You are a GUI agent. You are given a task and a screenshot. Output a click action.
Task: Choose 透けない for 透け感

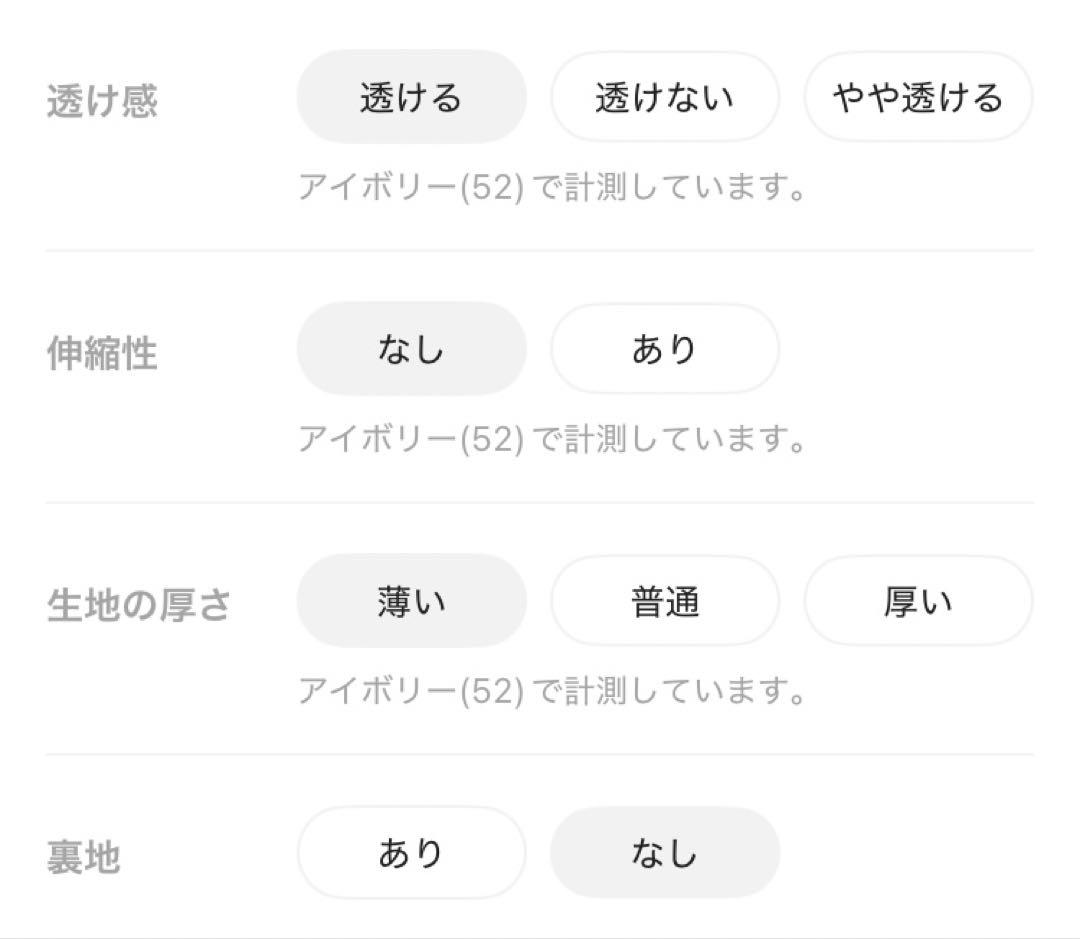pyautogui.click(x=664, y=97)
